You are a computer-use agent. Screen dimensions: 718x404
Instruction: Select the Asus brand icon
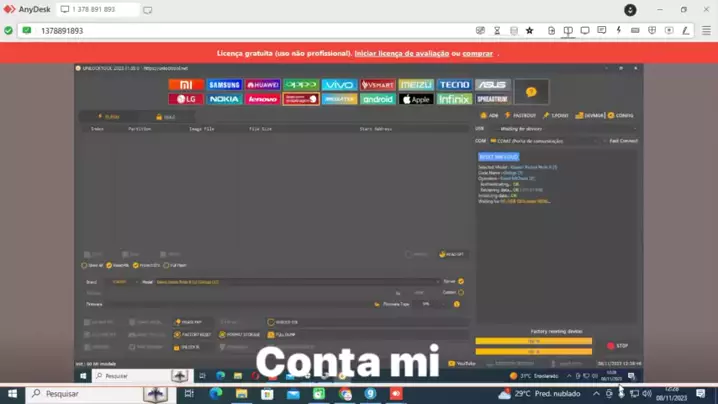pyautogui.click(x=492, y=86)
